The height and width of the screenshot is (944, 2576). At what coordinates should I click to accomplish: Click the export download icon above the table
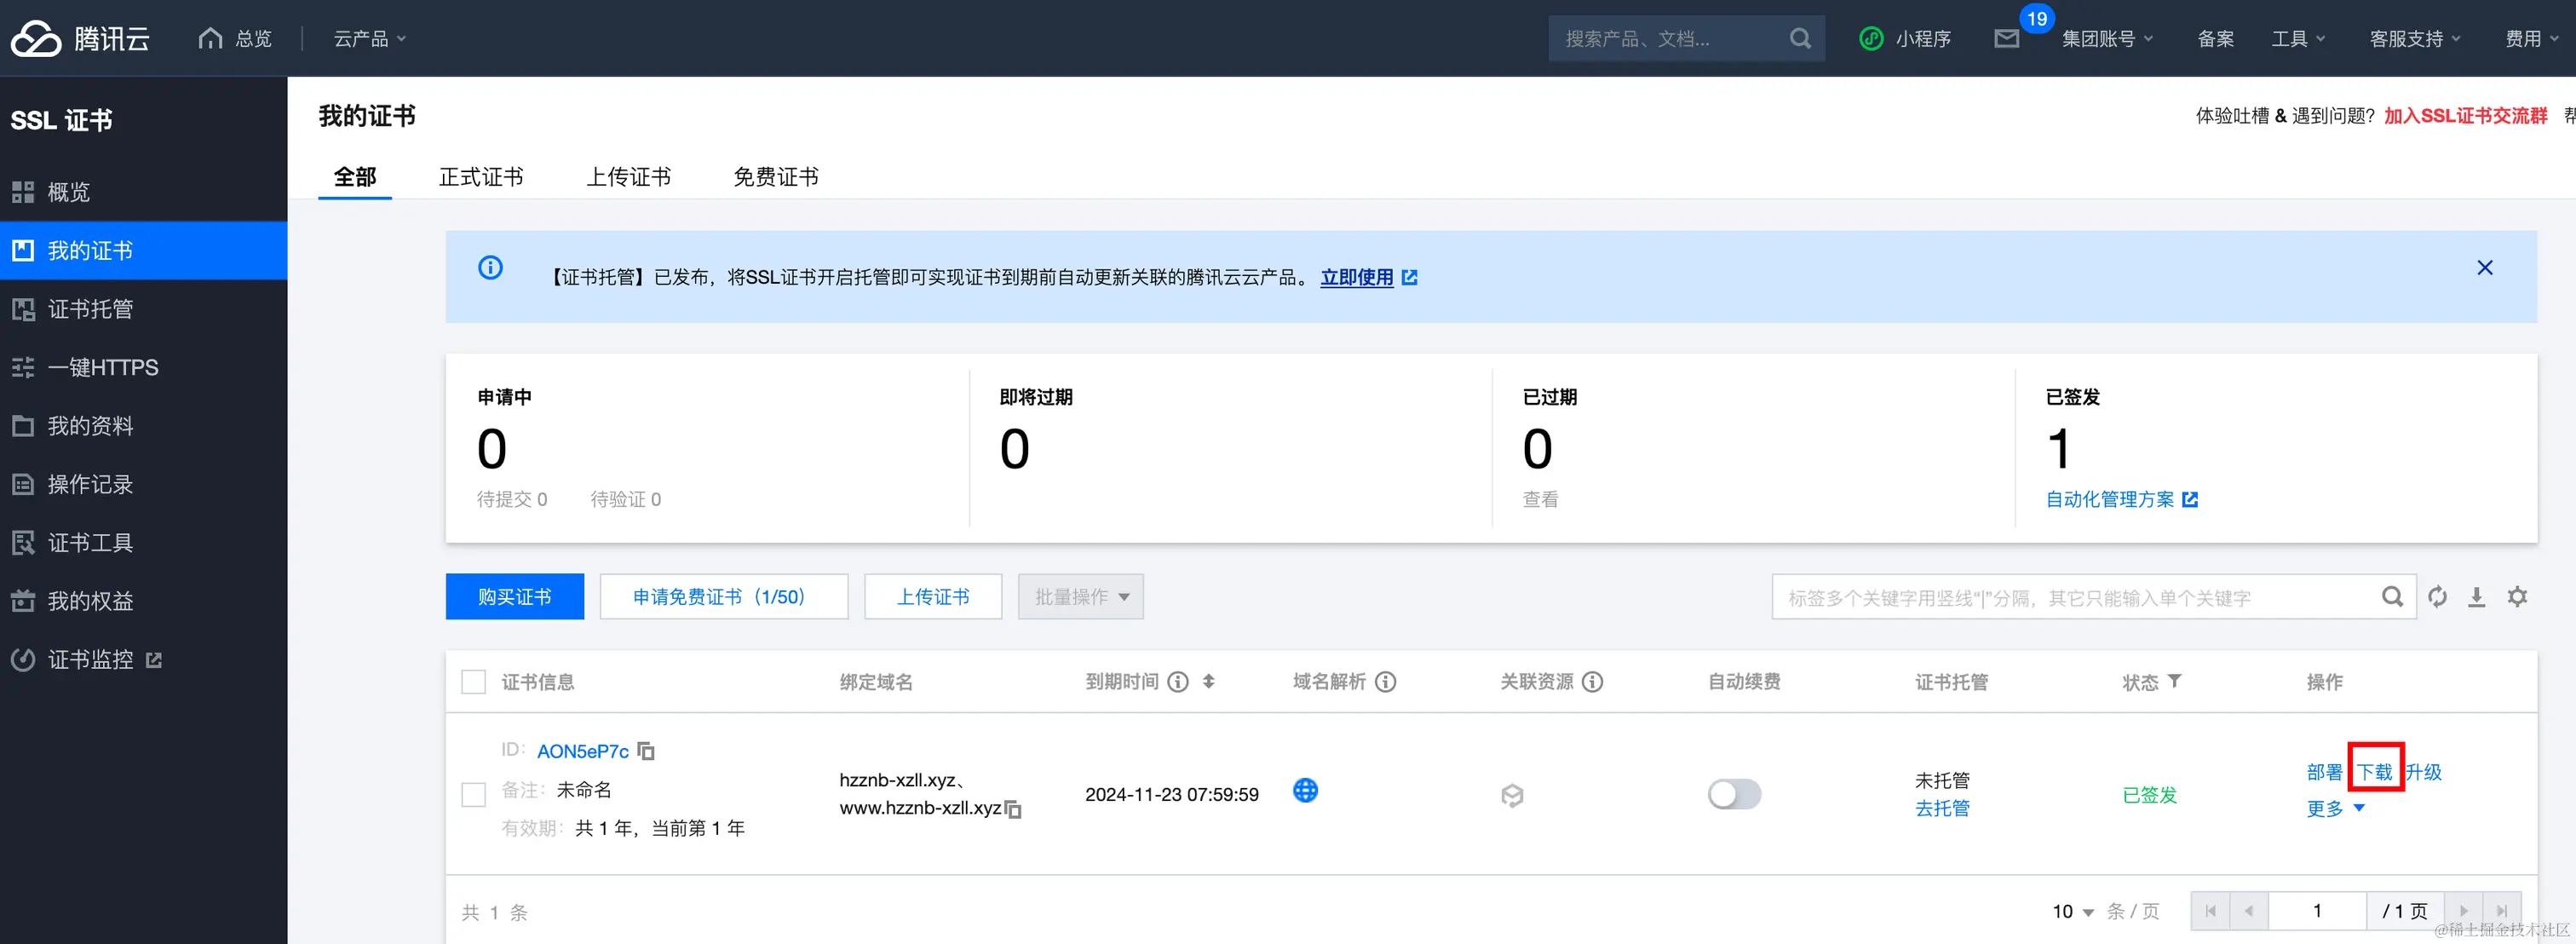click(2476, 597)
